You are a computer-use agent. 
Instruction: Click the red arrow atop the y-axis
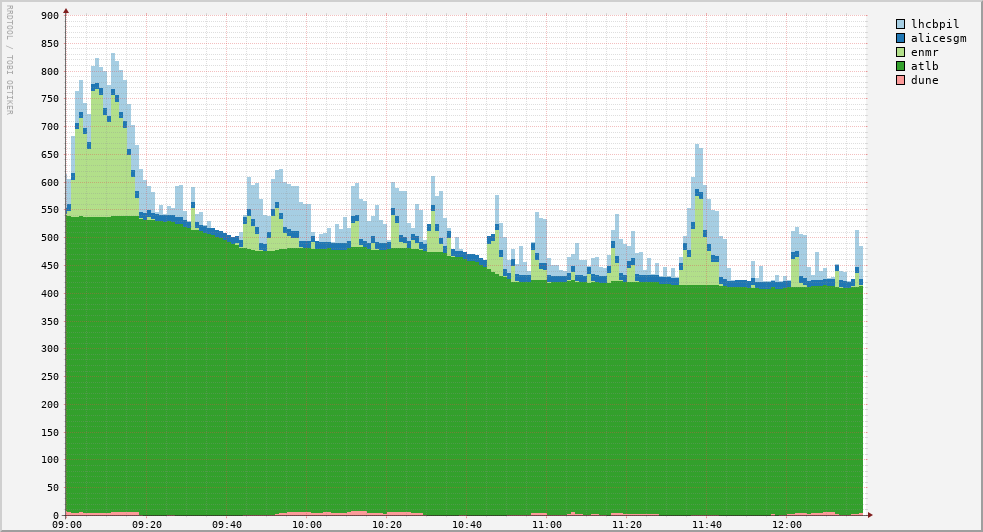coord(66,11)
